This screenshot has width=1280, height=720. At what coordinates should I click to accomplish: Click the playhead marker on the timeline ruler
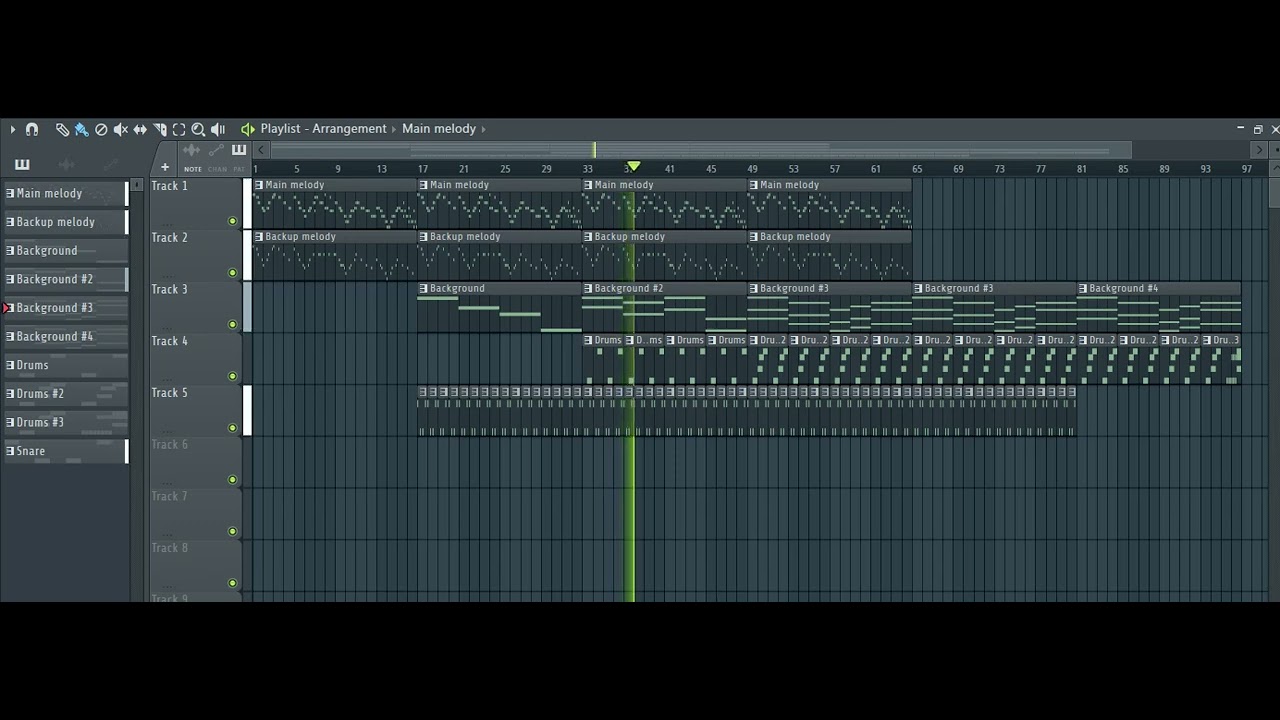633,166
